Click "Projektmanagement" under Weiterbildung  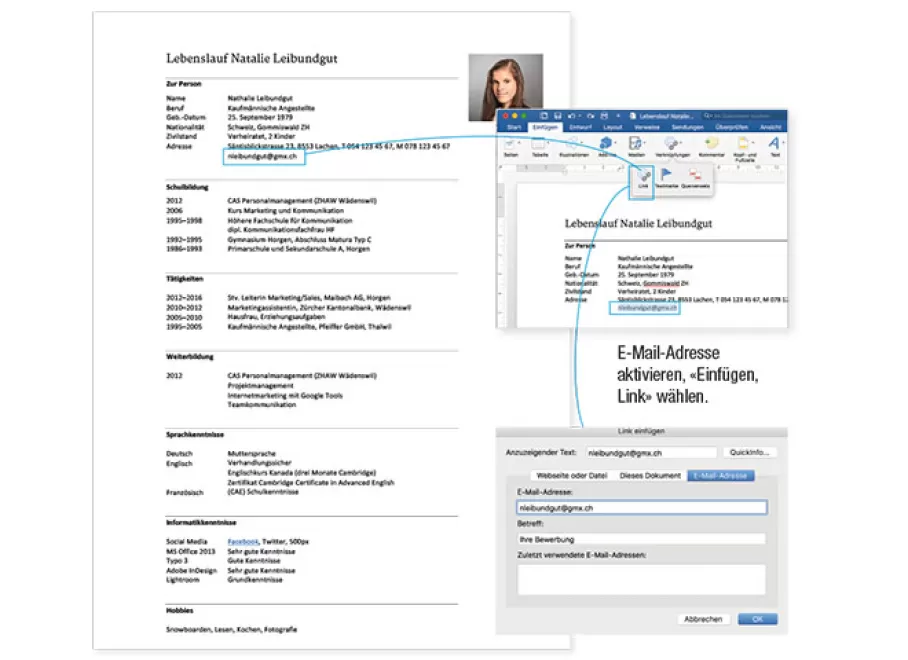(261, 386)
